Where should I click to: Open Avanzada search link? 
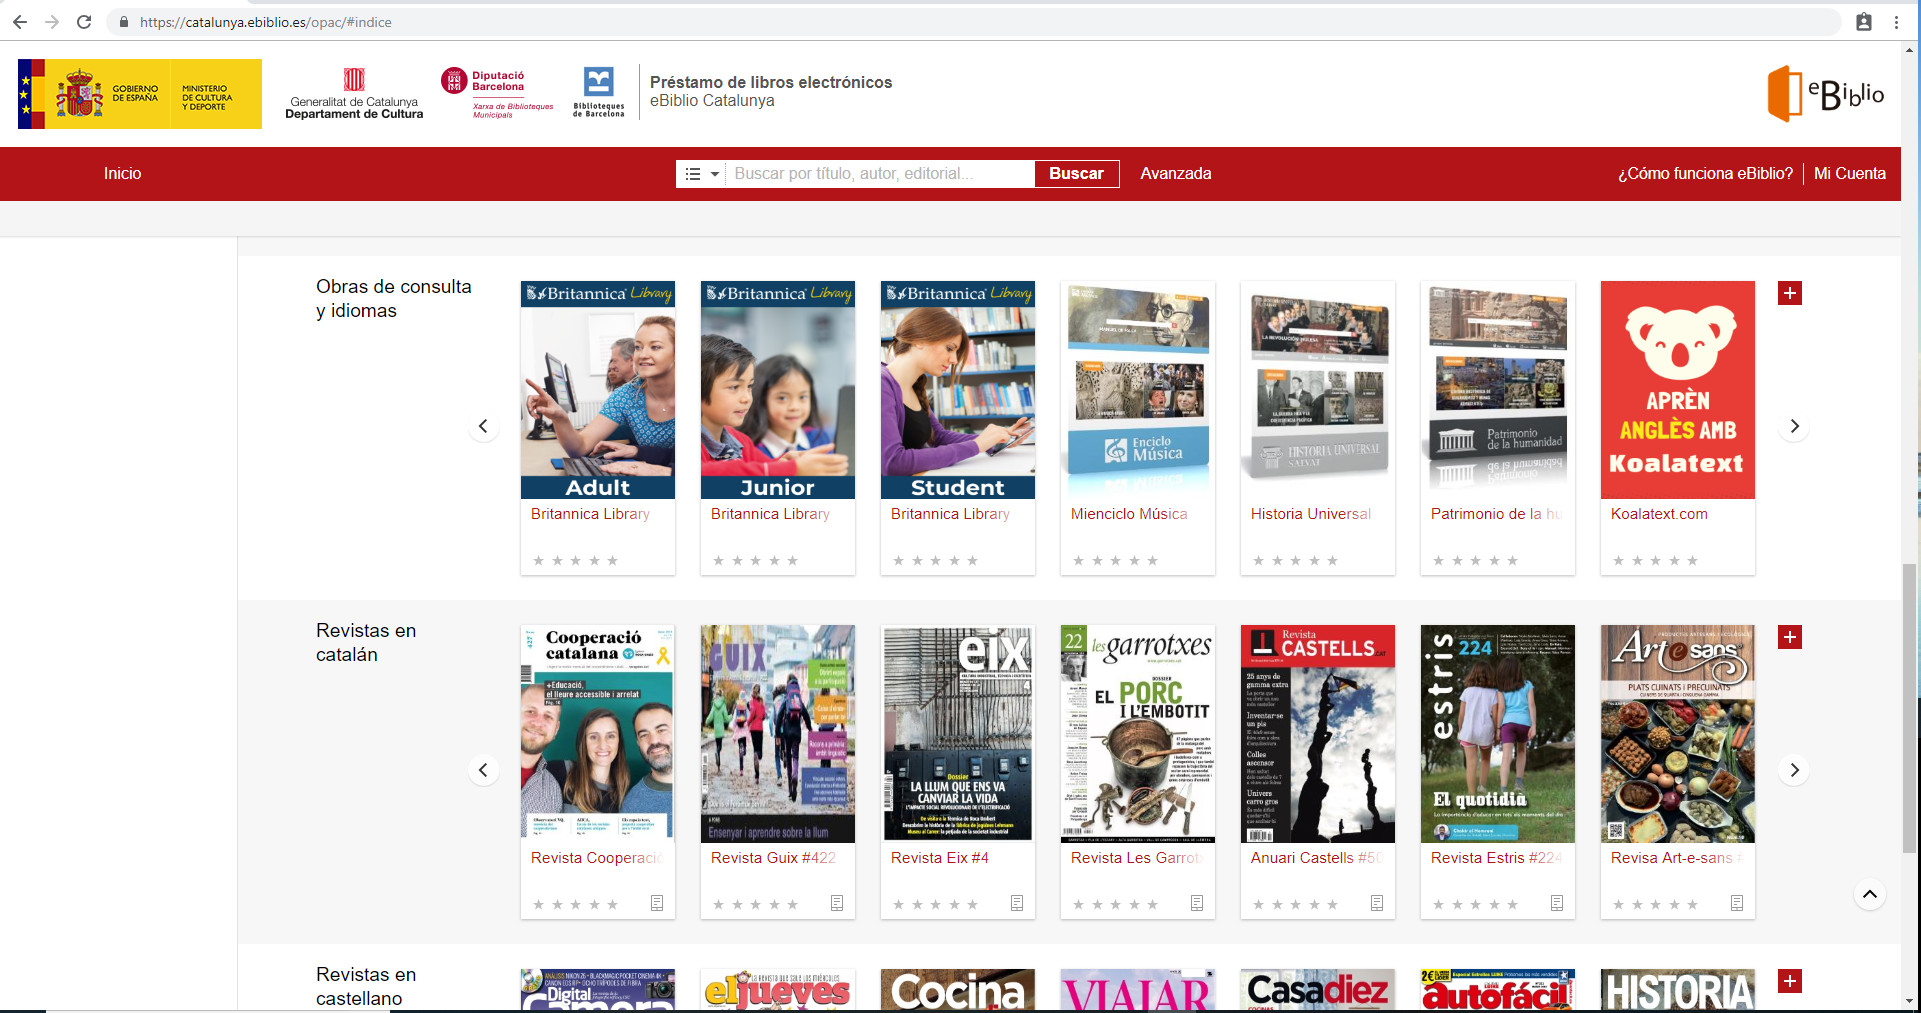[1175, 174]
